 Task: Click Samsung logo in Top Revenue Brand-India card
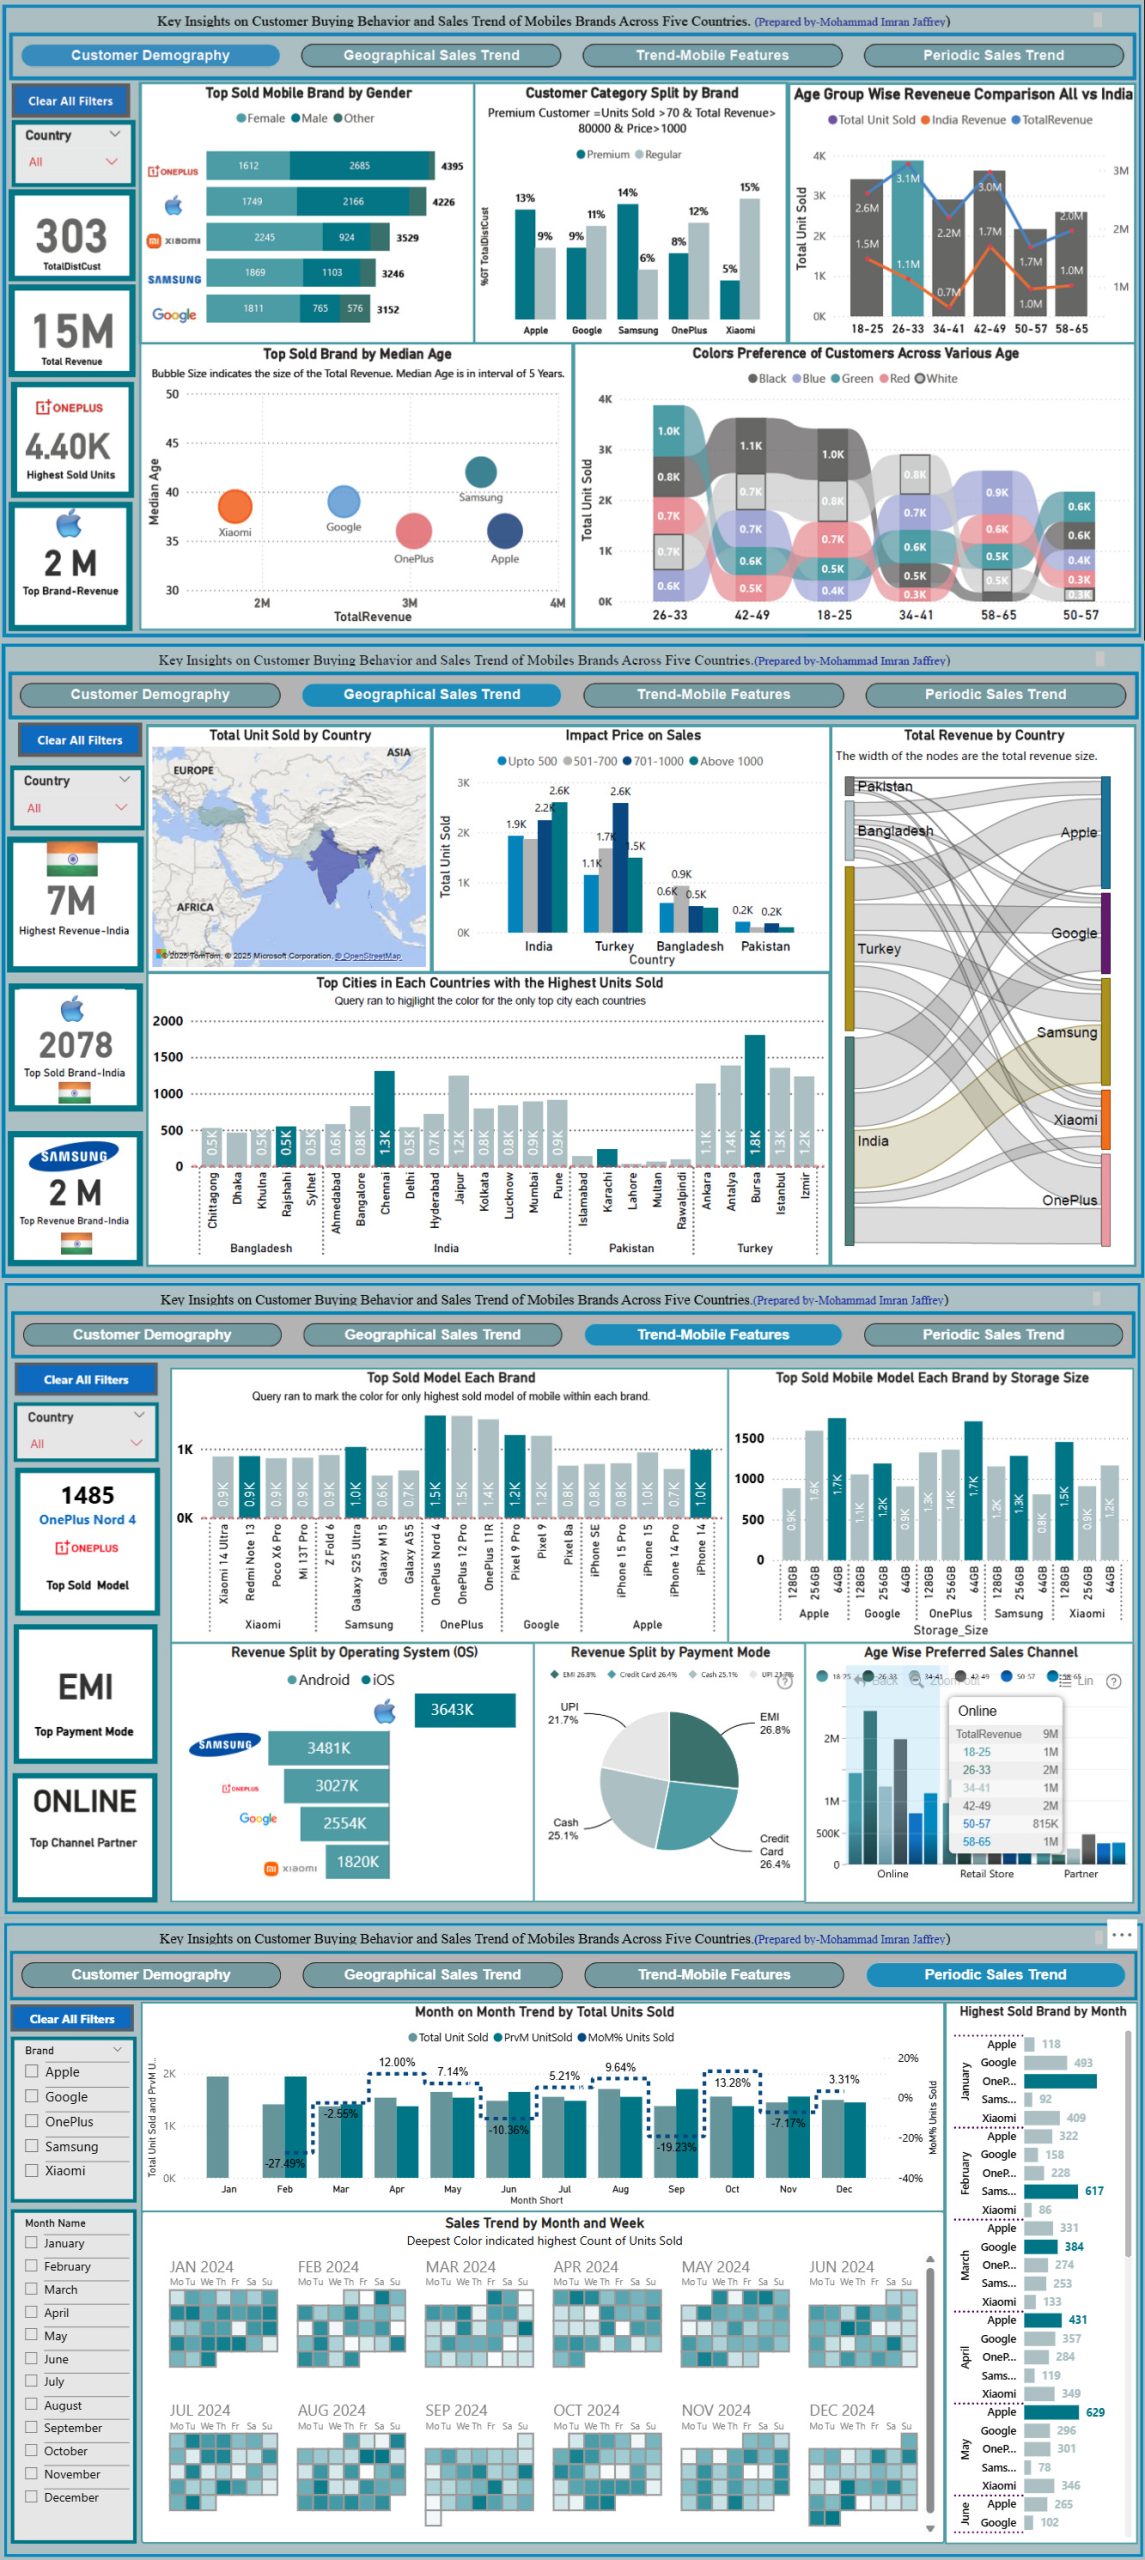pos(74,1155)
